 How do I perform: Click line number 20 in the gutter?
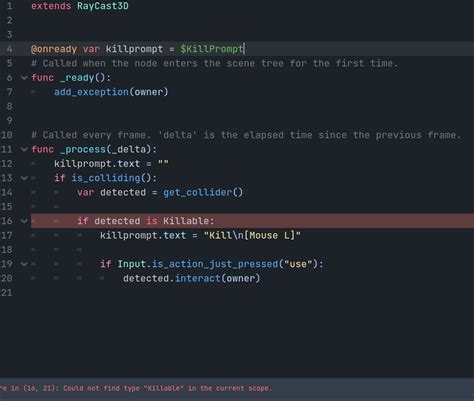click(x=6, y=278)
